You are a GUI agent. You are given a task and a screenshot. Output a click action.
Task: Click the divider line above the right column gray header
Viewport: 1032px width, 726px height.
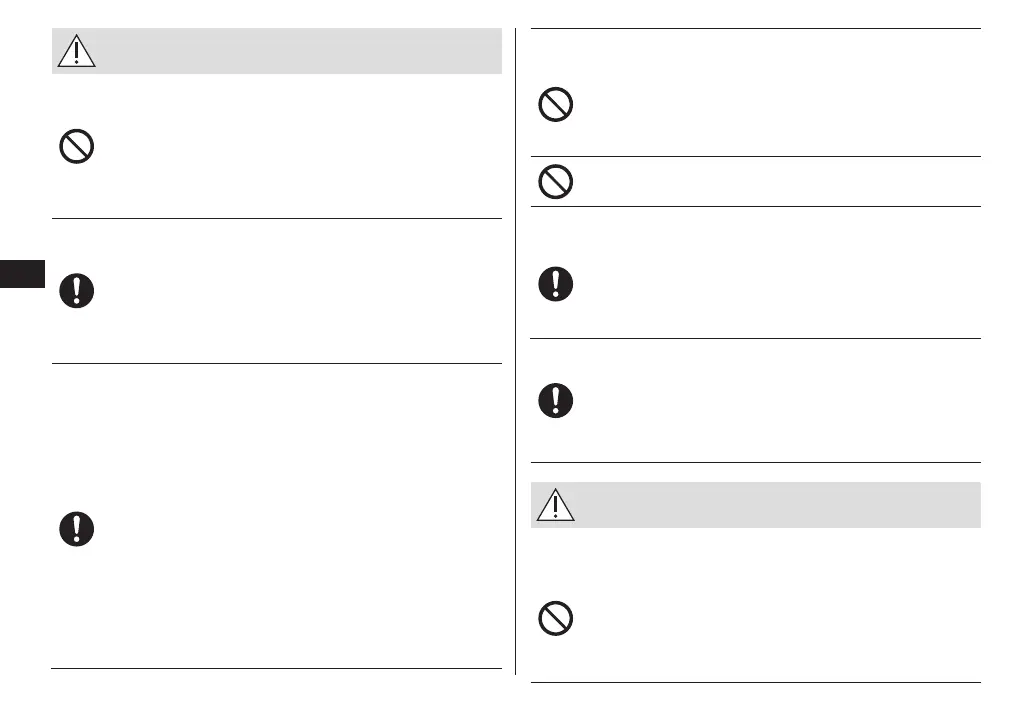click(755, 462)
